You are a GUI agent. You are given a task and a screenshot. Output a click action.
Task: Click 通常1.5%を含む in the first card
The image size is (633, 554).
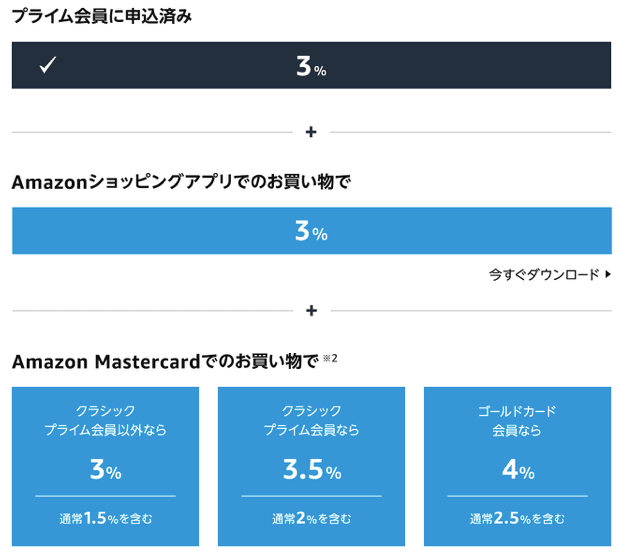[x=106, y=518]
